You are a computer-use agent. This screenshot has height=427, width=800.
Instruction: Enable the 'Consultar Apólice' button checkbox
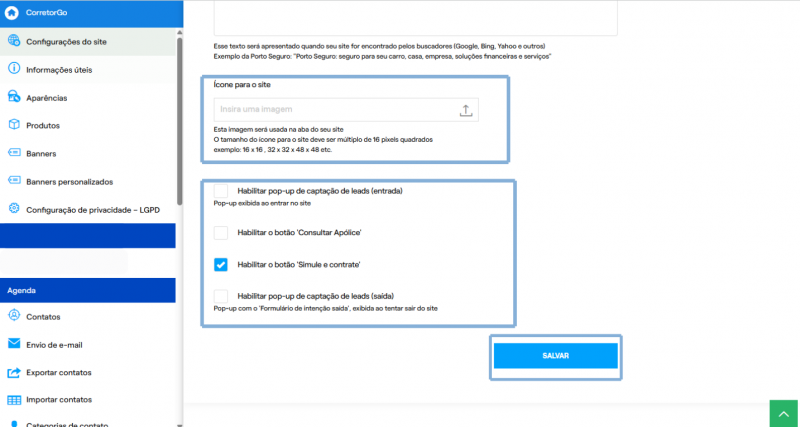[x=220, y=233]
